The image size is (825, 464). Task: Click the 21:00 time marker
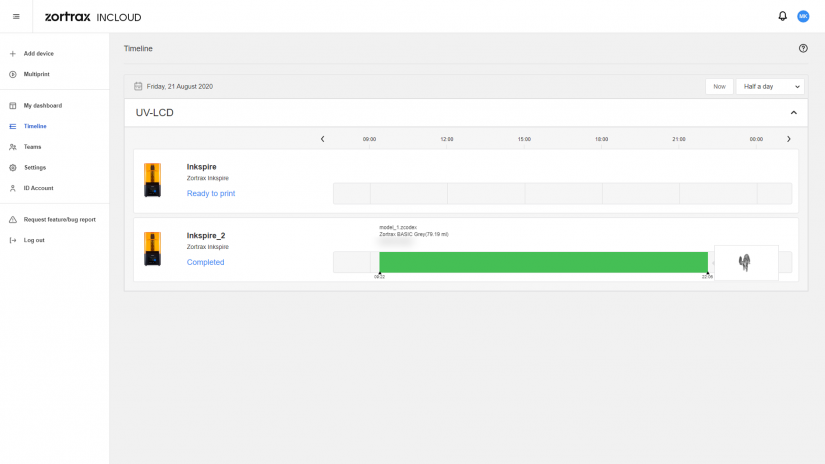coord(679,139)
